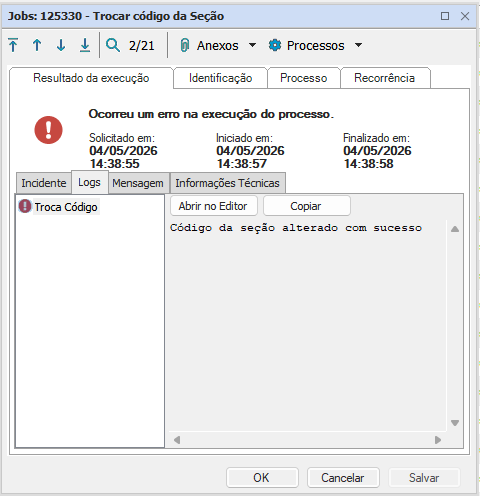This screenshot has width=480, height=496.
Task: Click the OK button
Action: coord(261,478)
